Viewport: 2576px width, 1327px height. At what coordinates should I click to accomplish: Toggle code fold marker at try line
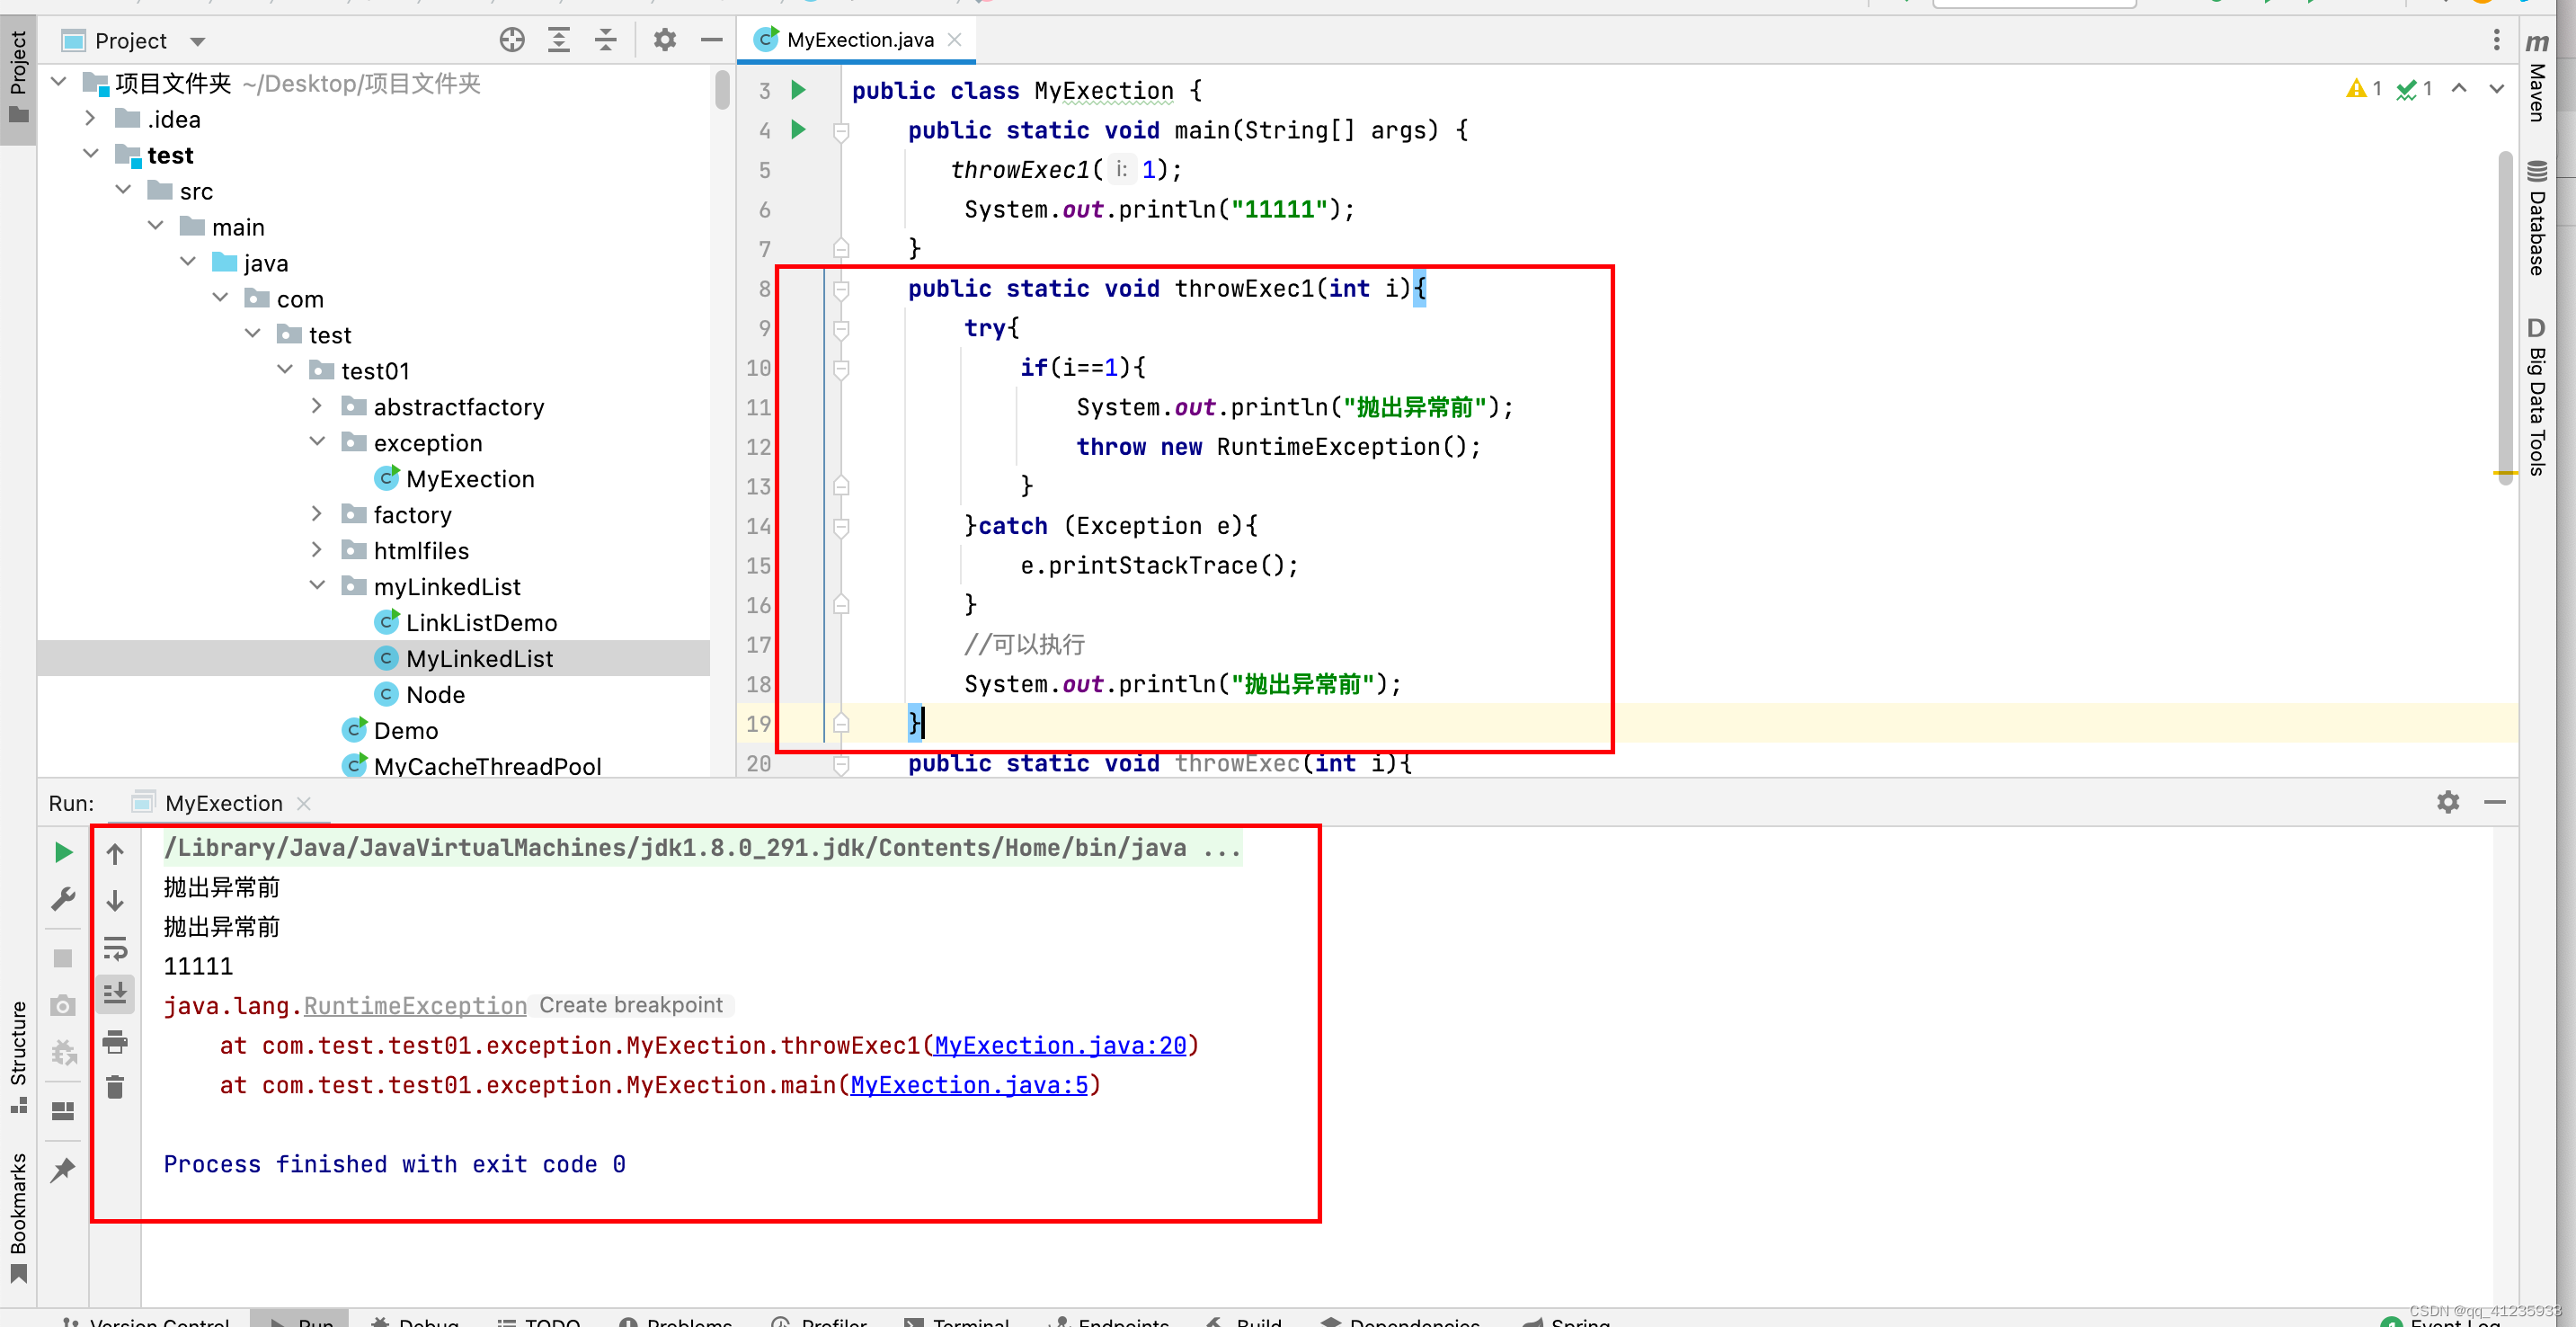point(841,329)
